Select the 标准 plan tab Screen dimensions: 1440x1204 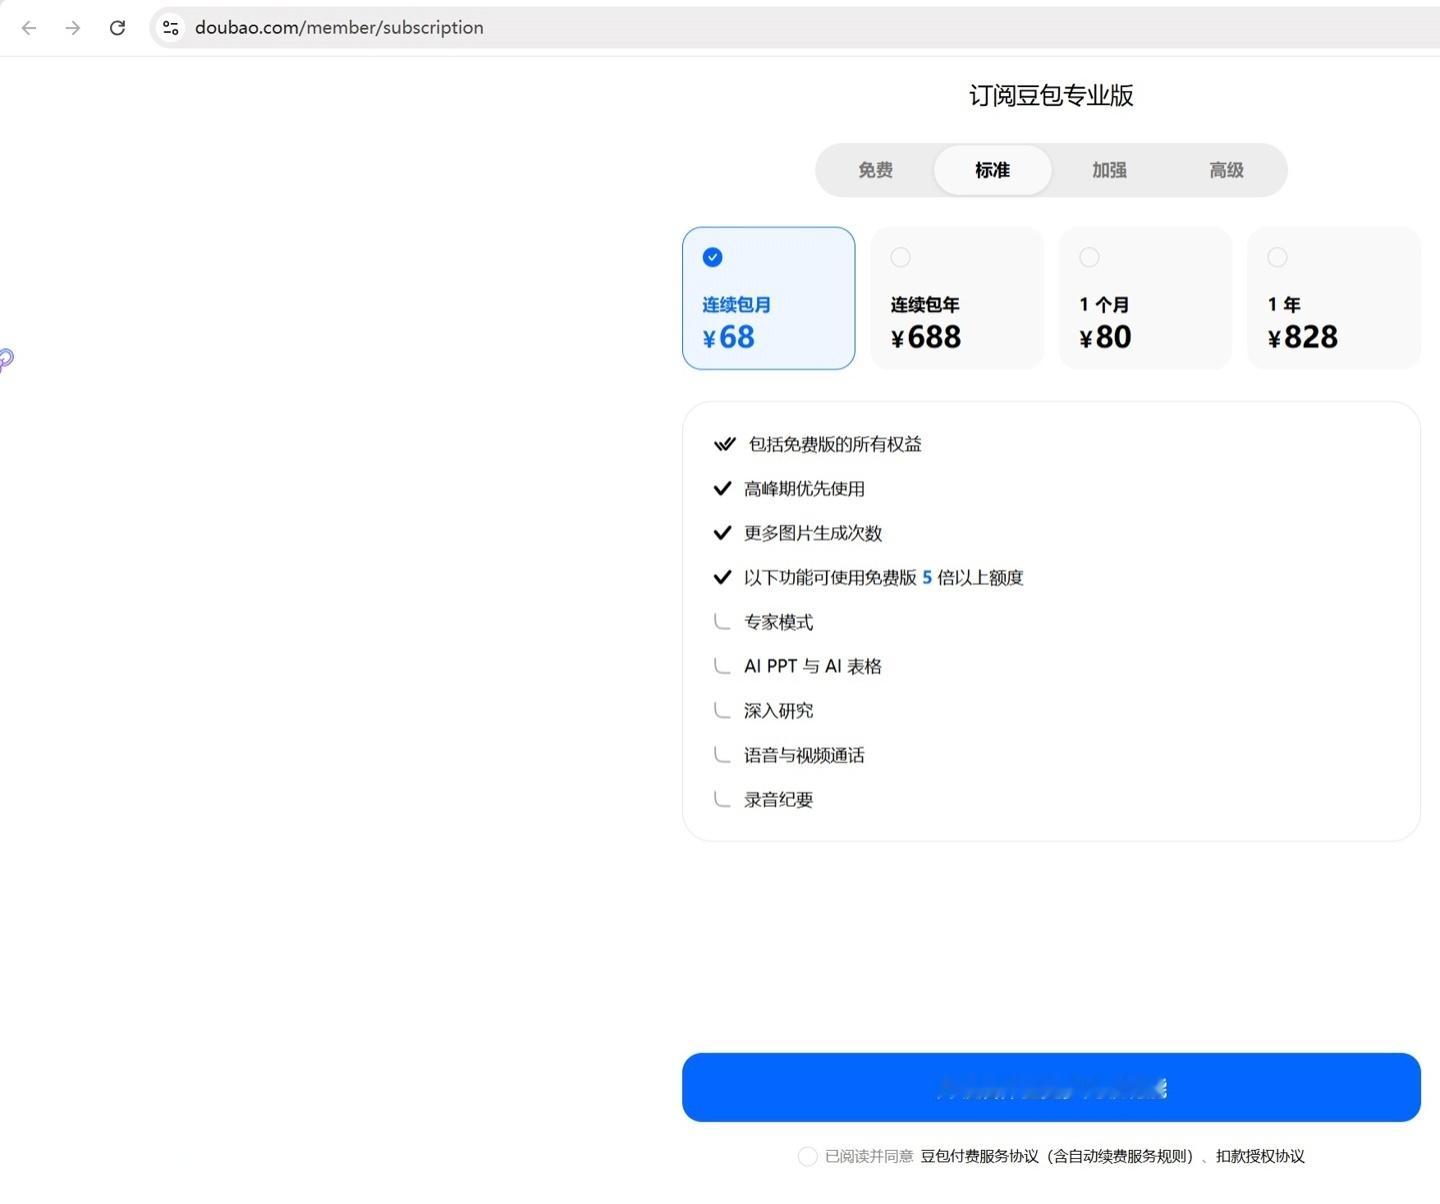click(x=993, y=170)
